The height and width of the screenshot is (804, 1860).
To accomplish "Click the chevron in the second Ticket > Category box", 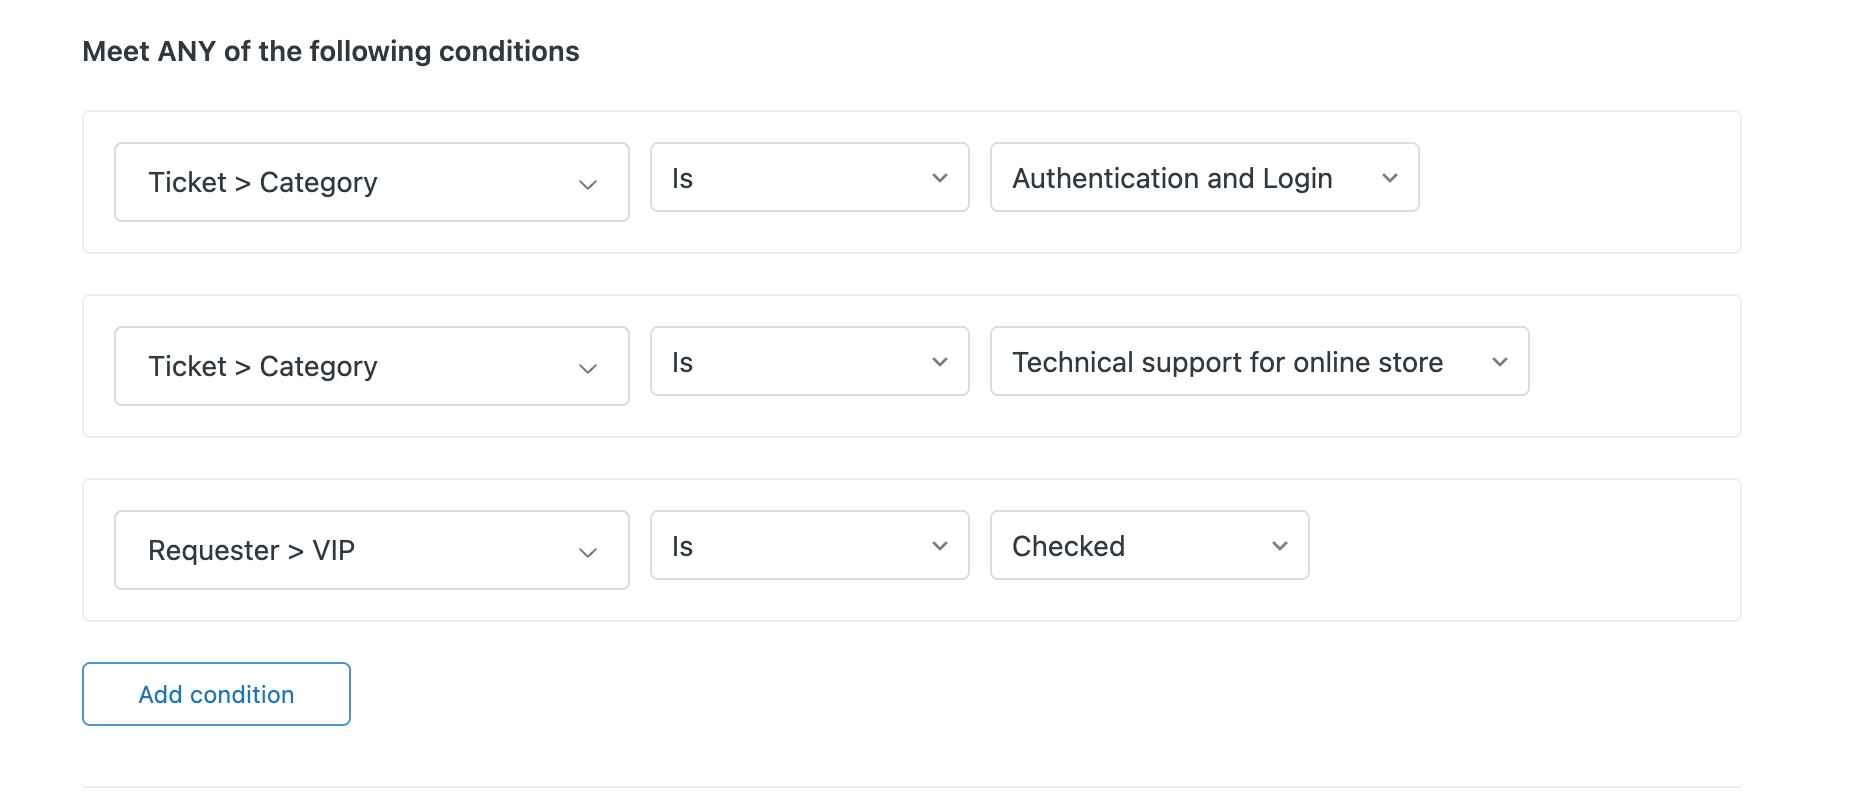I will pos(588,368).
